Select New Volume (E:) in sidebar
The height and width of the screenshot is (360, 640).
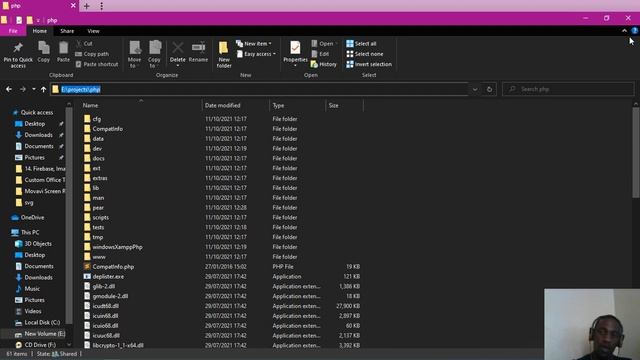44,333
